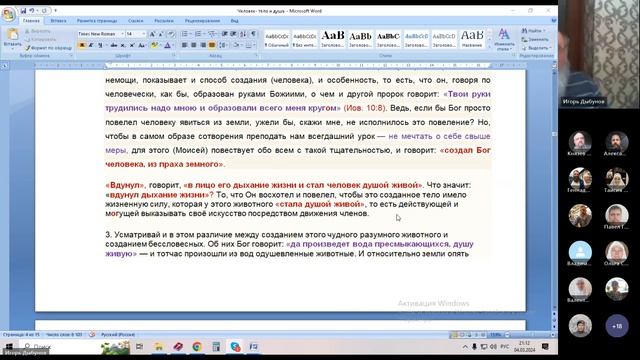Click the Numbered list icon
The width and height of the screenshot is (640, 360).
198,34
